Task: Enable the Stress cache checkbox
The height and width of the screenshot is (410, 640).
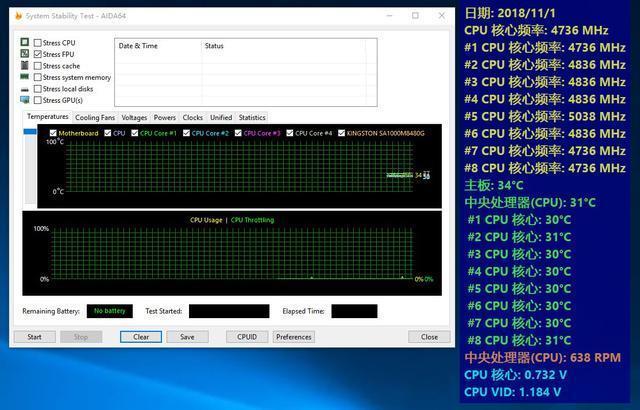Action: pos(38,66)
